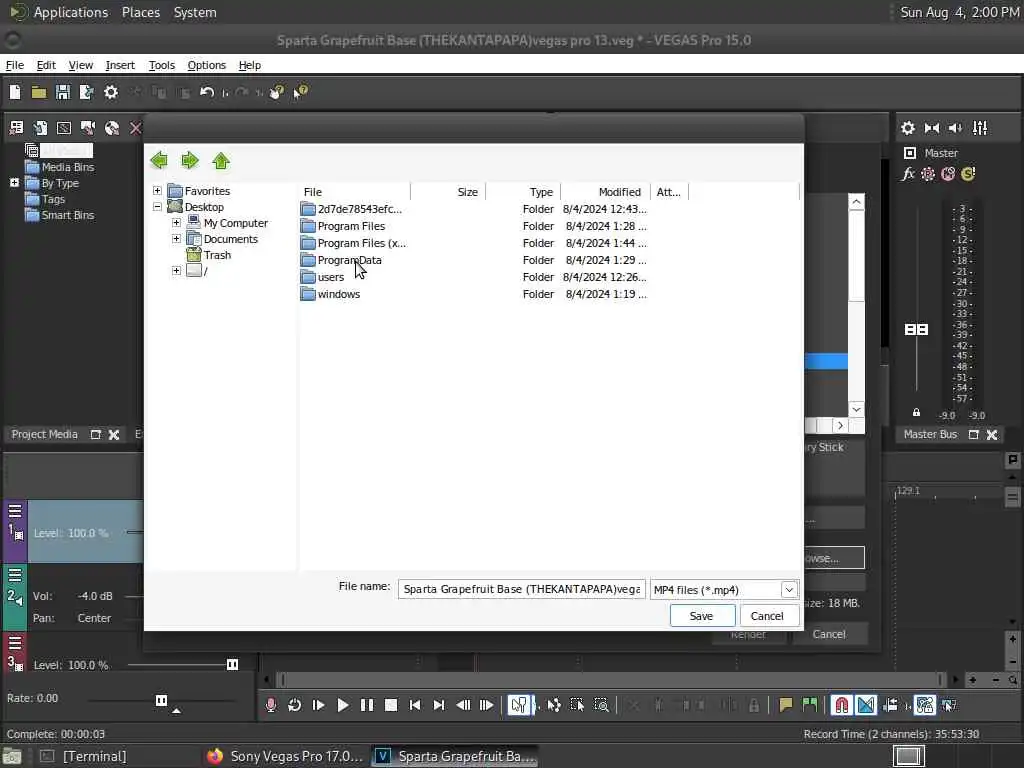Screen dimensions: 1024x768
Task: Open Places menu in top panel
Action: 141,12
